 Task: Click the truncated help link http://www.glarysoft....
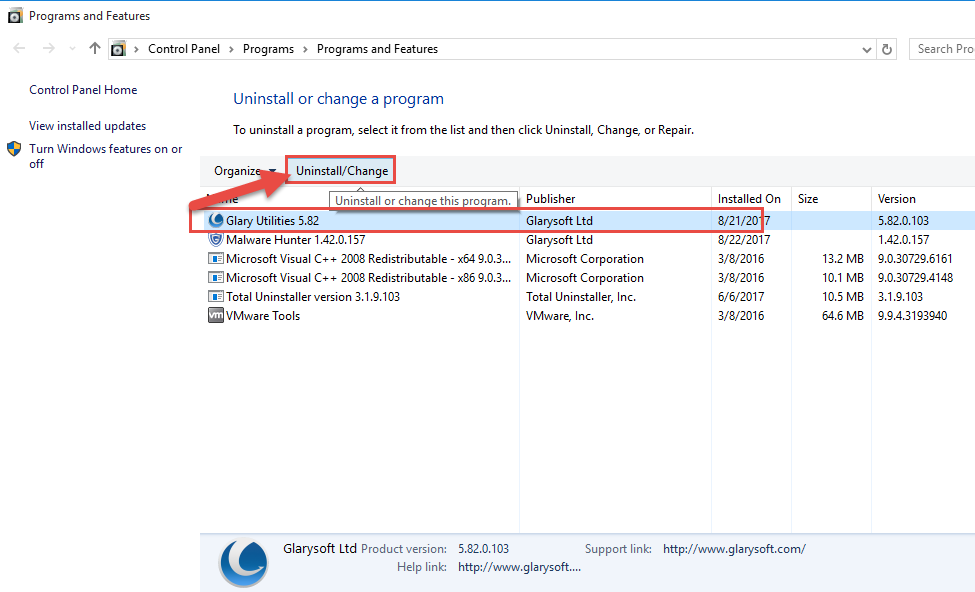(519, 567)
